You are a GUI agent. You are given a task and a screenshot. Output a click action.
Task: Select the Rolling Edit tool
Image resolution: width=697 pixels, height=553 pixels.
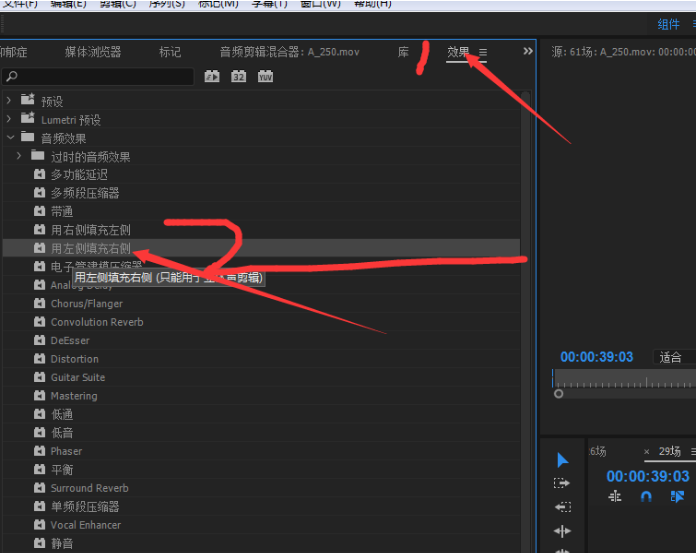[x=562, y=531]
